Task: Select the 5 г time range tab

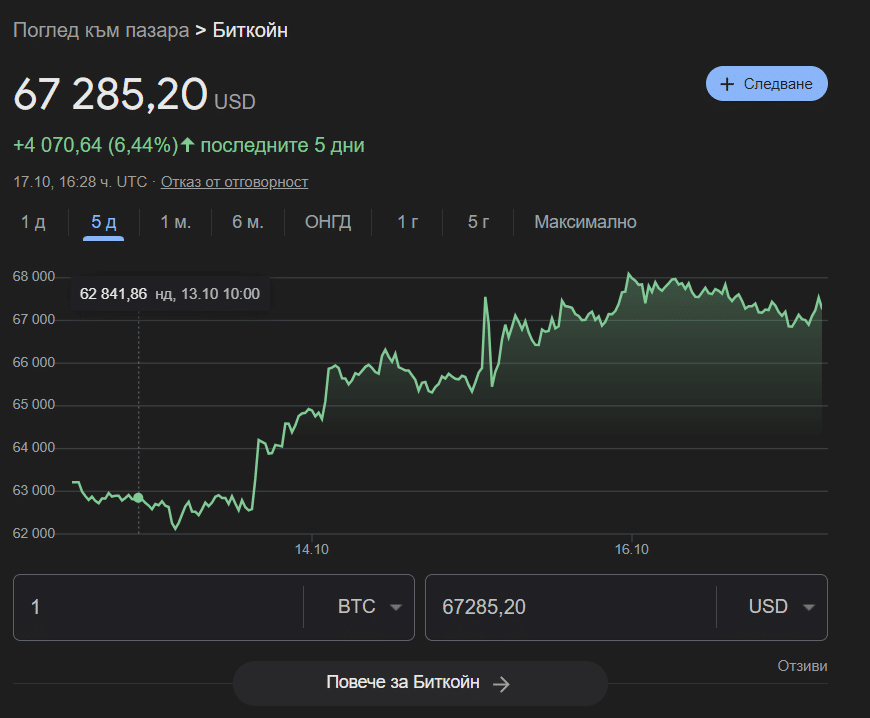Action: 478,222
